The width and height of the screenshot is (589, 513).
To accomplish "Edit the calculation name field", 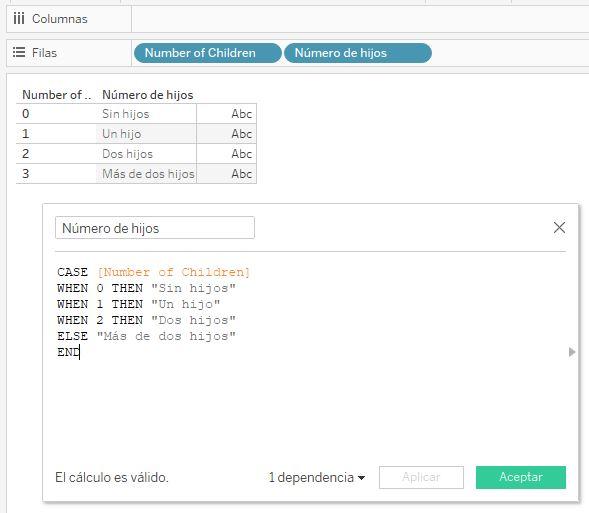I will [155, 228].
